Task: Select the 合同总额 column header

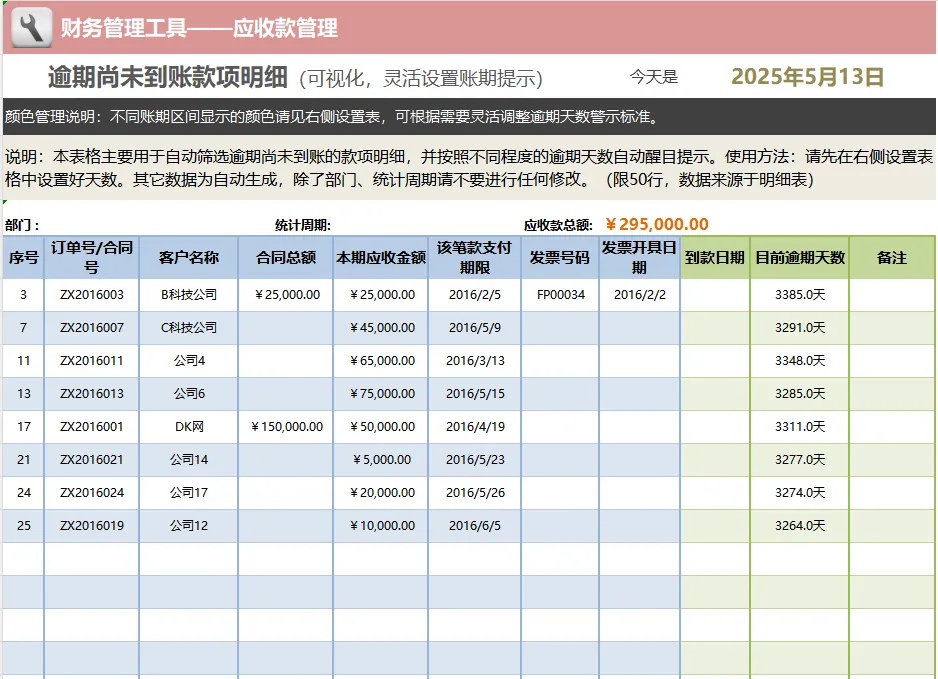Action: pos(286,258)
